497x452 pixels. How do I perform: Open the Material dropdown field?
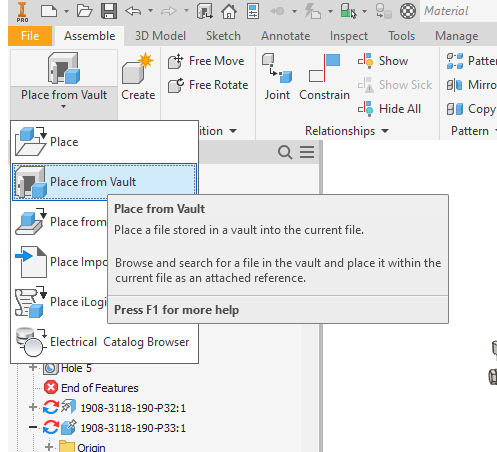(459, 11)
